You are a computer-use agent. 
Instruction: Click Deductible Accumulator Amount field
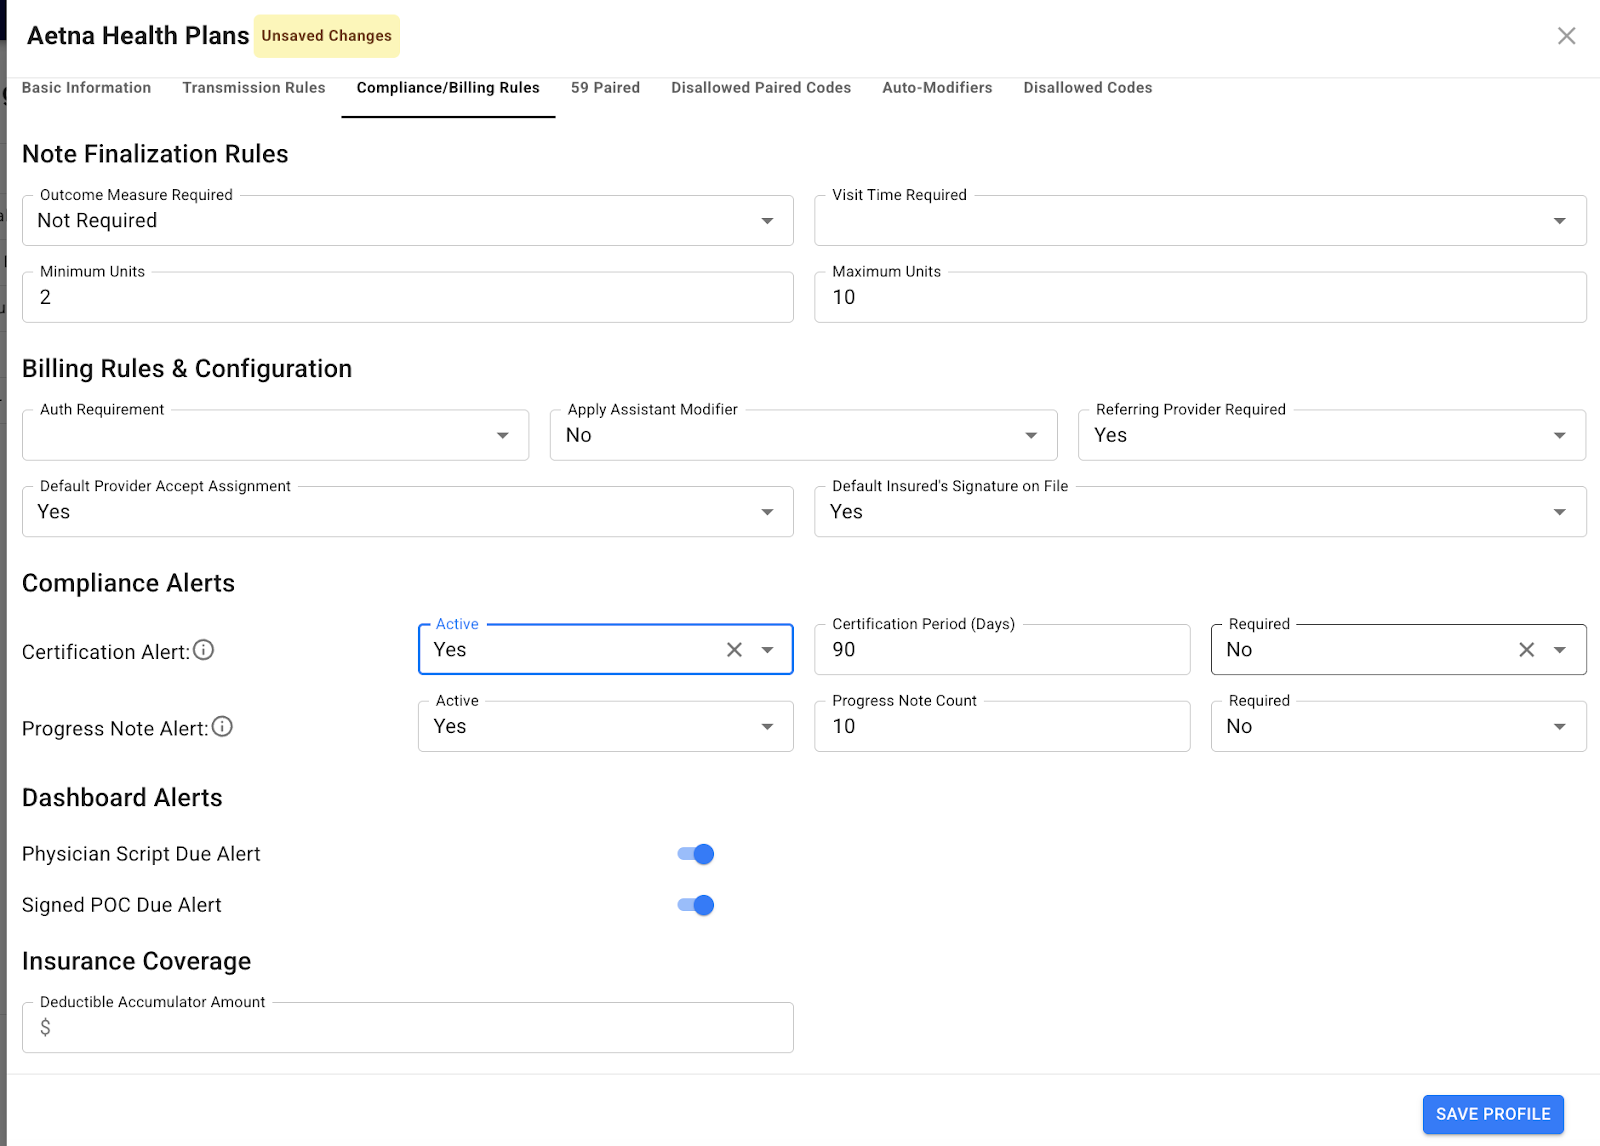pyautogui.click(x=408, y=1027)
